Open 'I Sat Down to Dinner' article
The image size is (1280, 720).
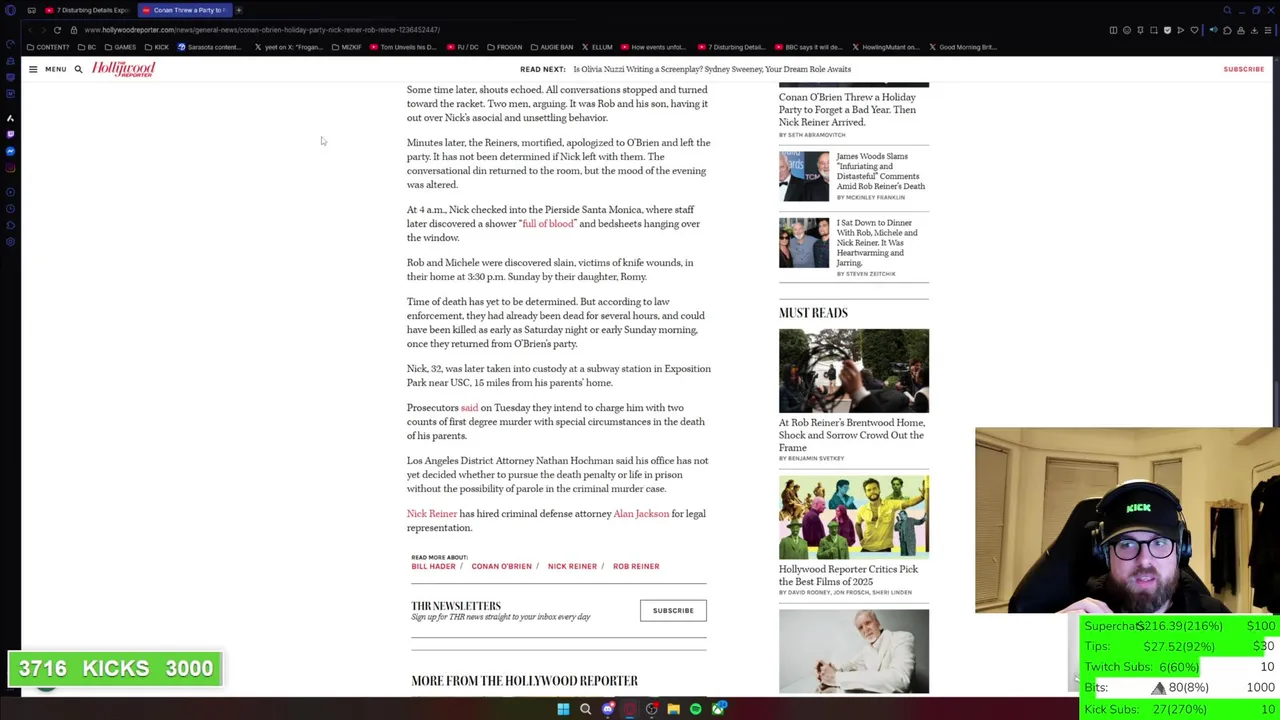coord(877,242)
